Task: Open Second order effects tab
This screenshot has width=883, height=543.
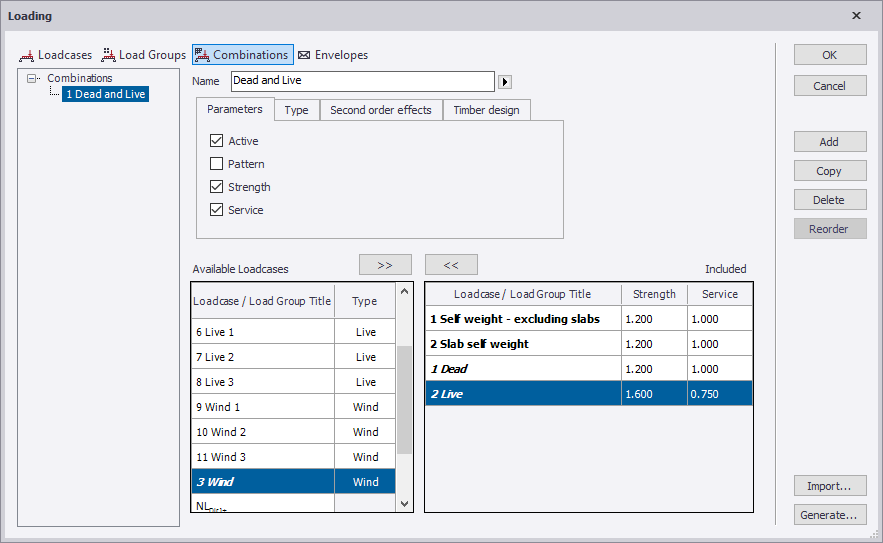Action: [381, 110]
